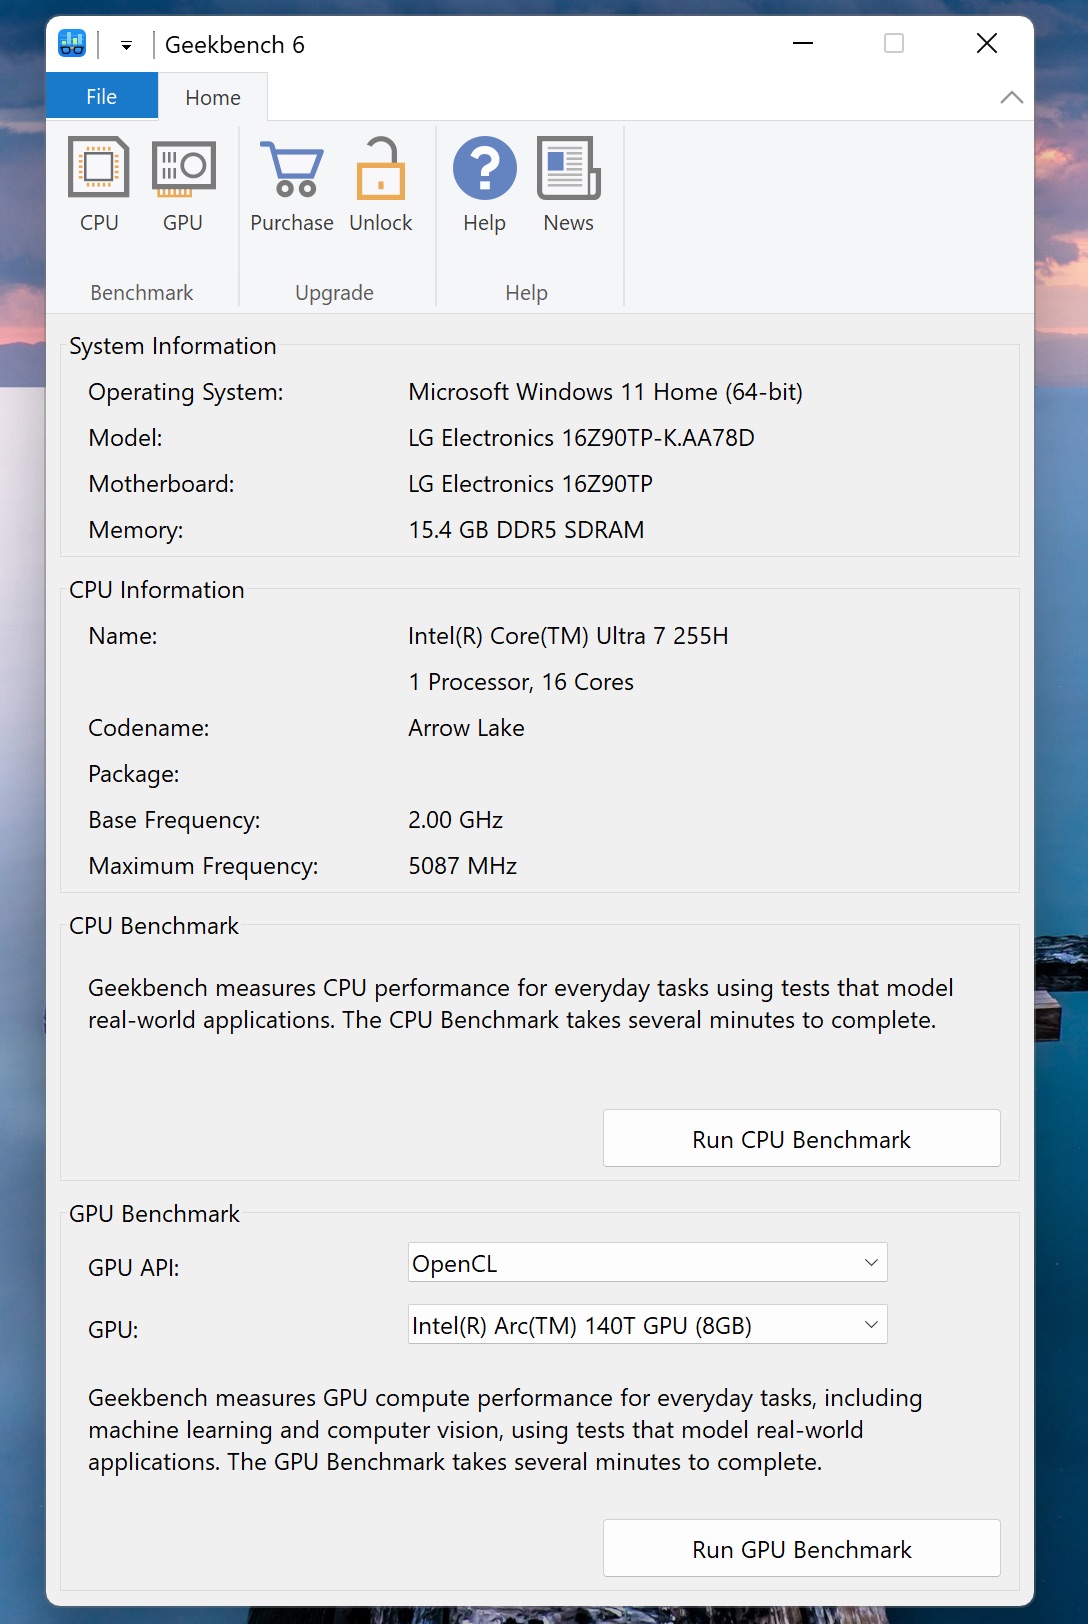Click the Arrow Lake codename value
Screen dimensions: 1088x1624
[466, 728]
